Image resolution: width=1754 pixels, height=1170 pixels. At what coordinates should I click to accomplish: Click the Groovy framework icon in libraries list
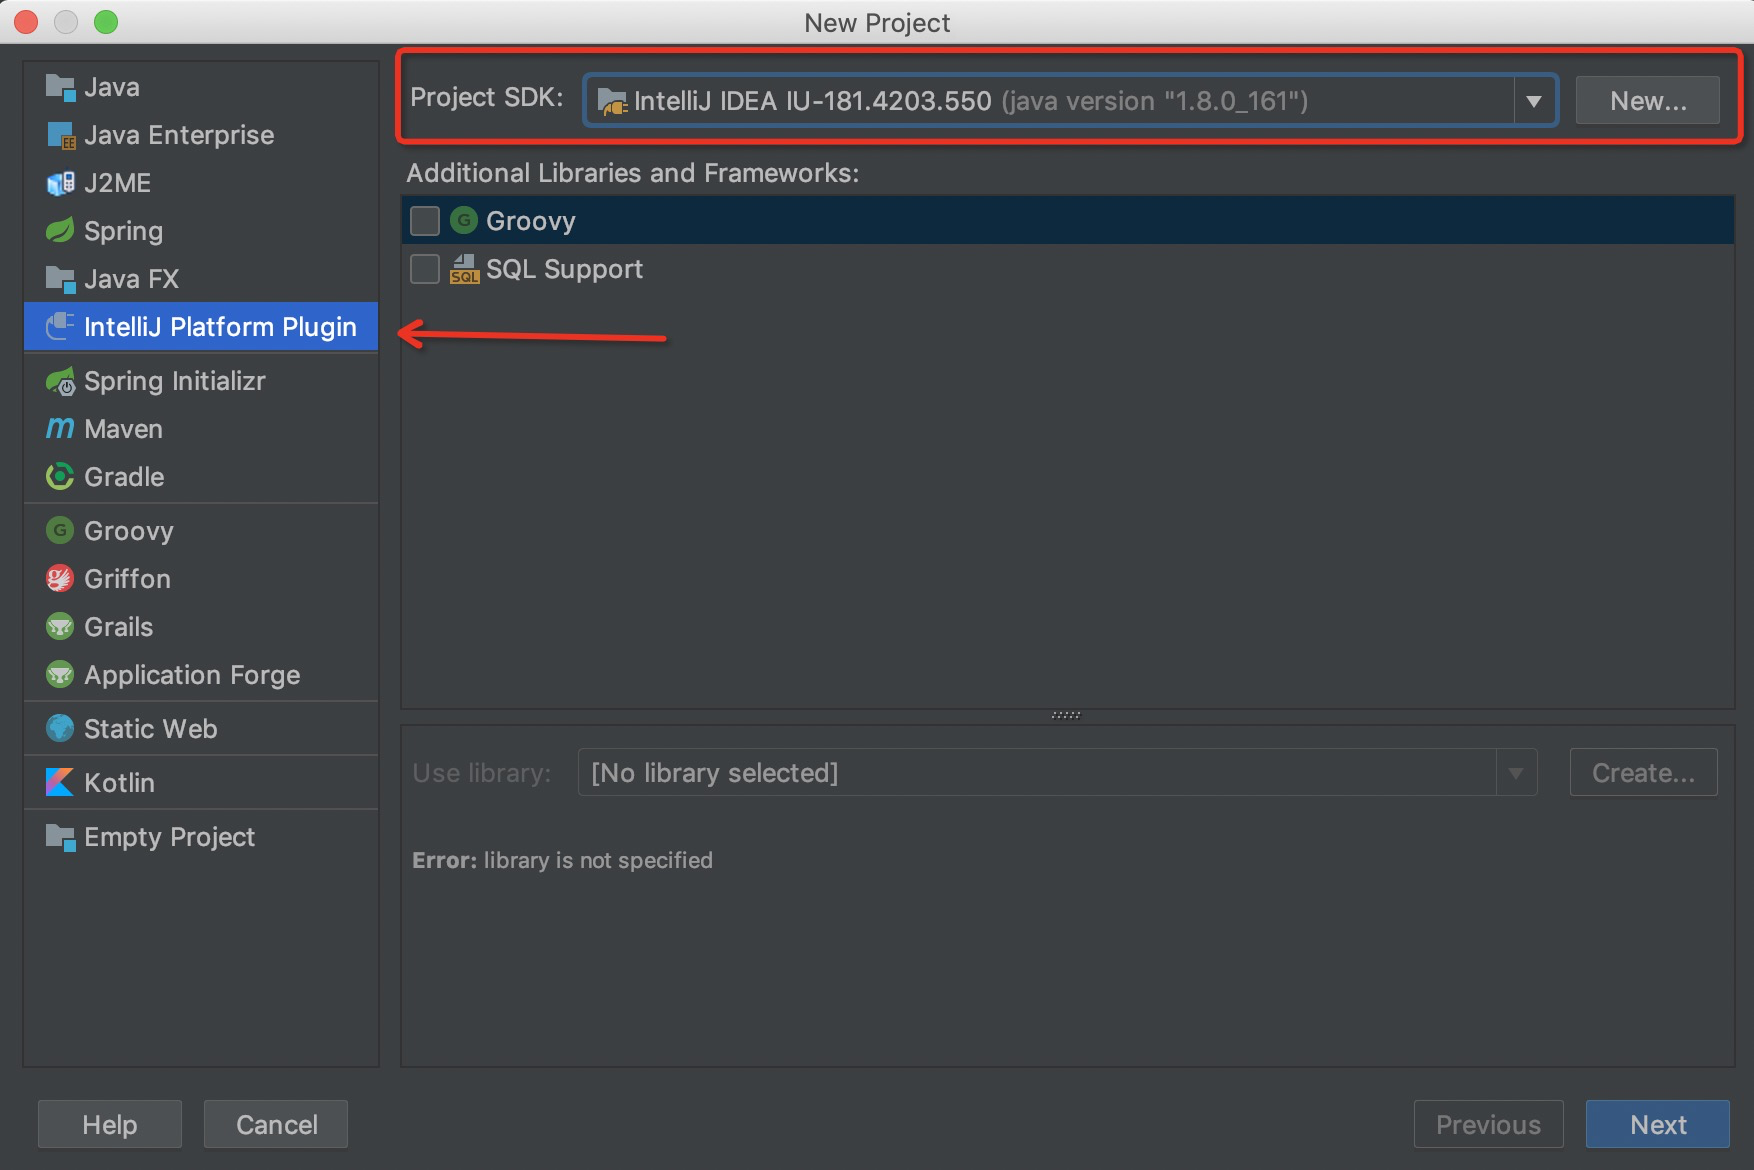464,221
